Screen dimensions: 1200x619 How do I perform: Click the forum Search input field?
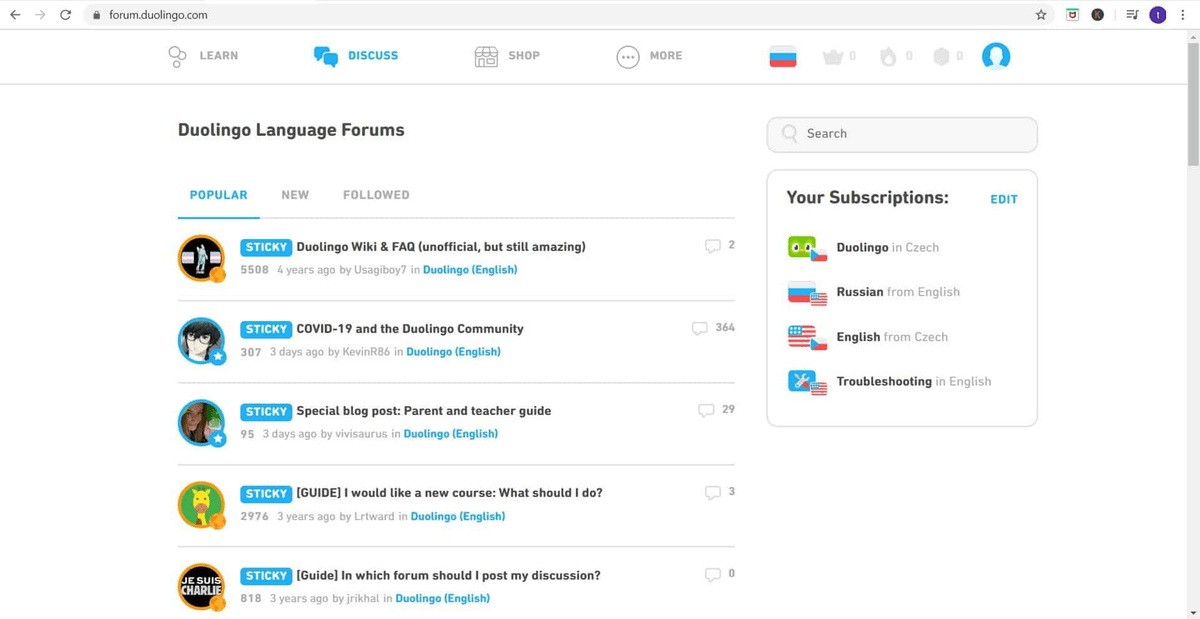pos(902,134)
